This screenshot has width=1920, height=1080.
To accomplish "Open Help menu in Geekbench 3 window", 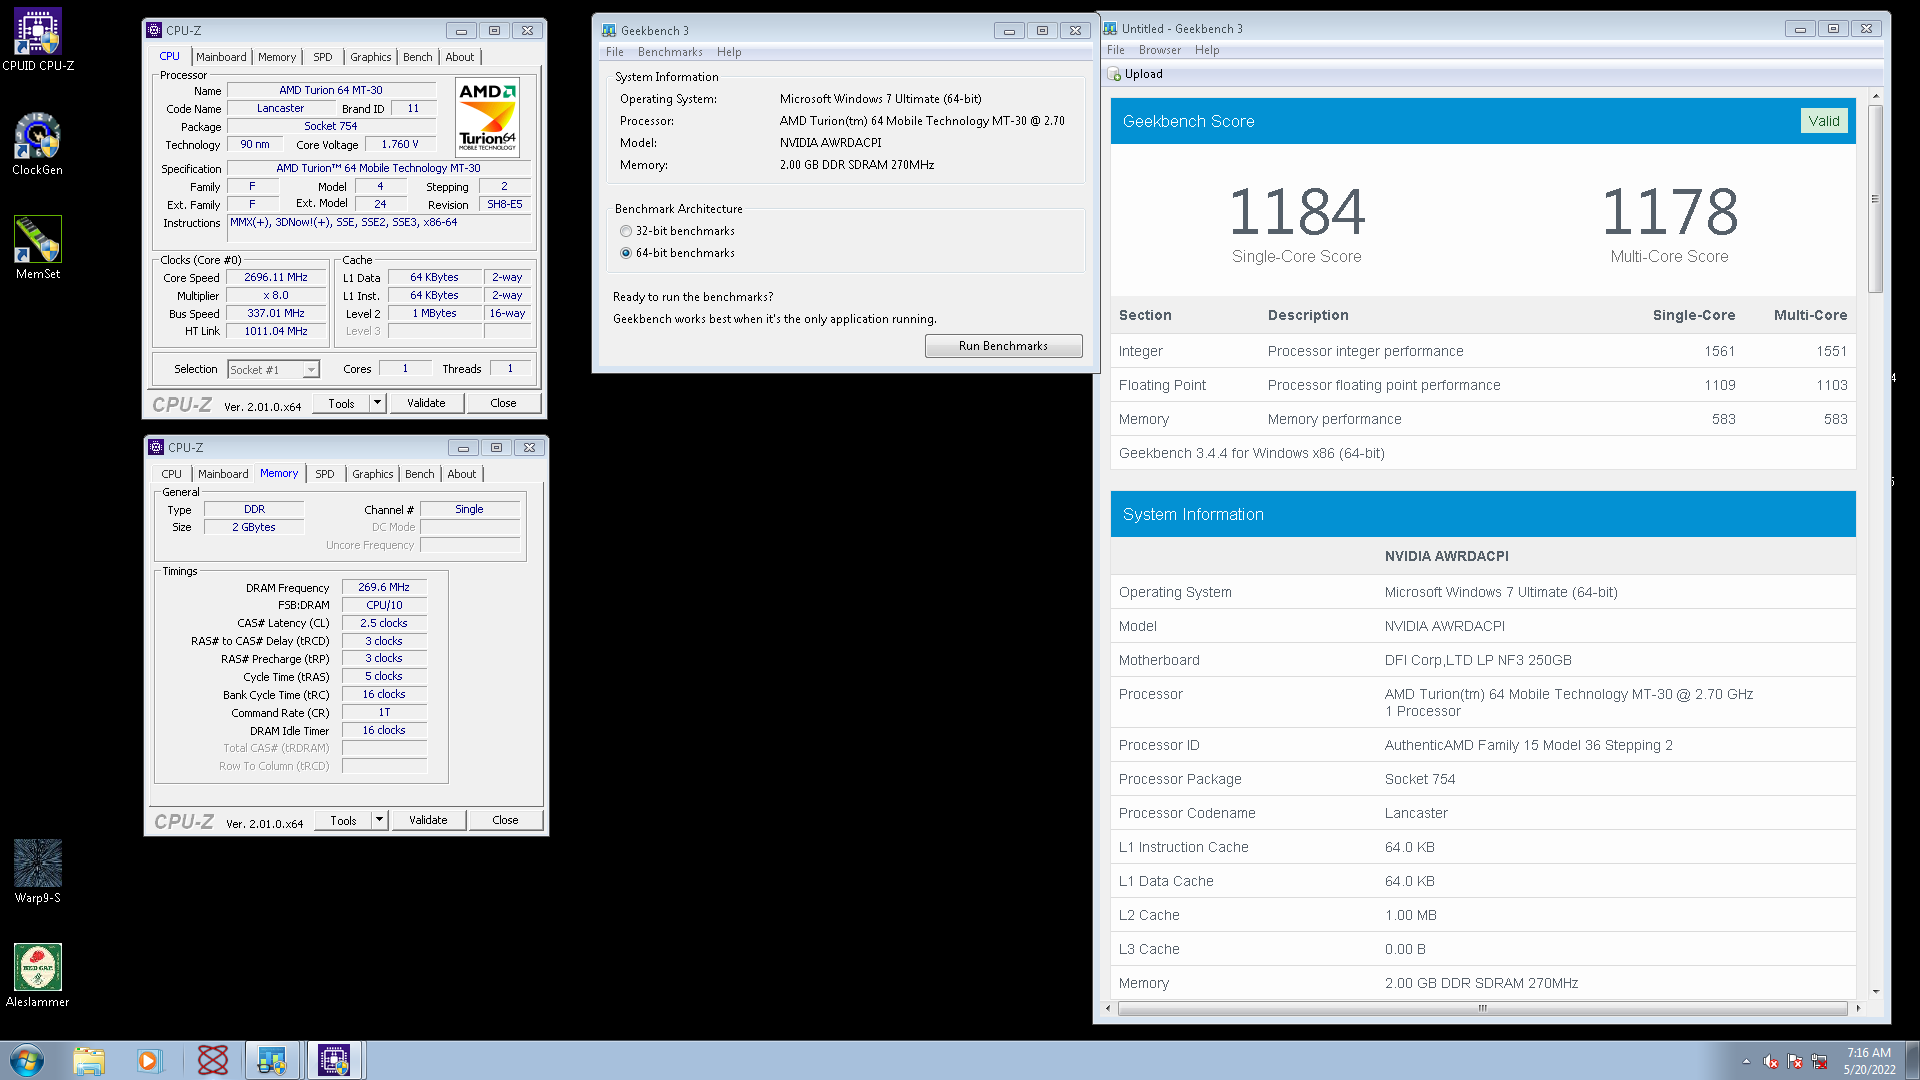I will click(729, 52).
